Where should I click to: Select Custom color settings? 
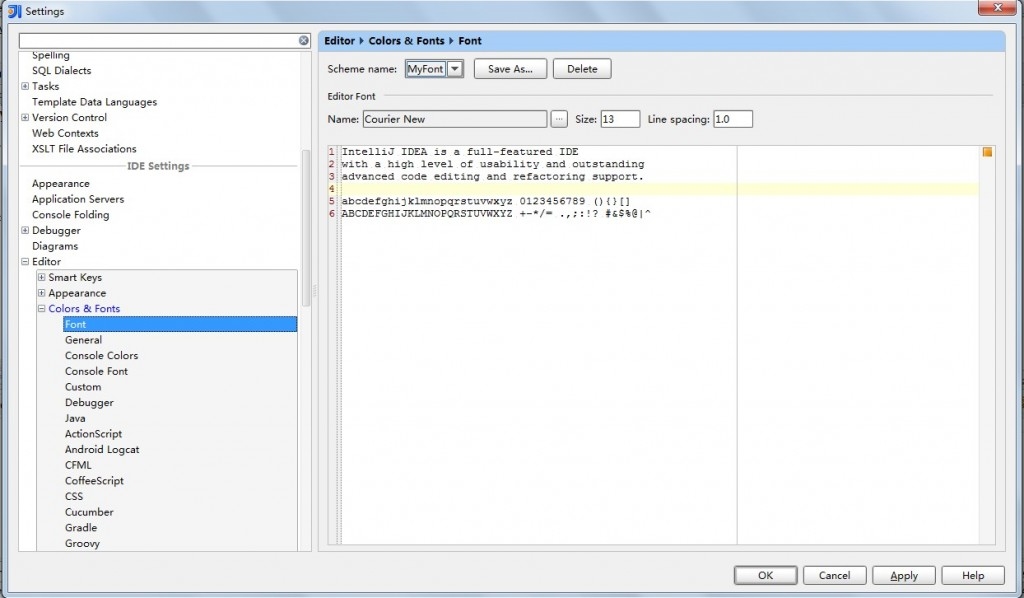pos(83,387)
